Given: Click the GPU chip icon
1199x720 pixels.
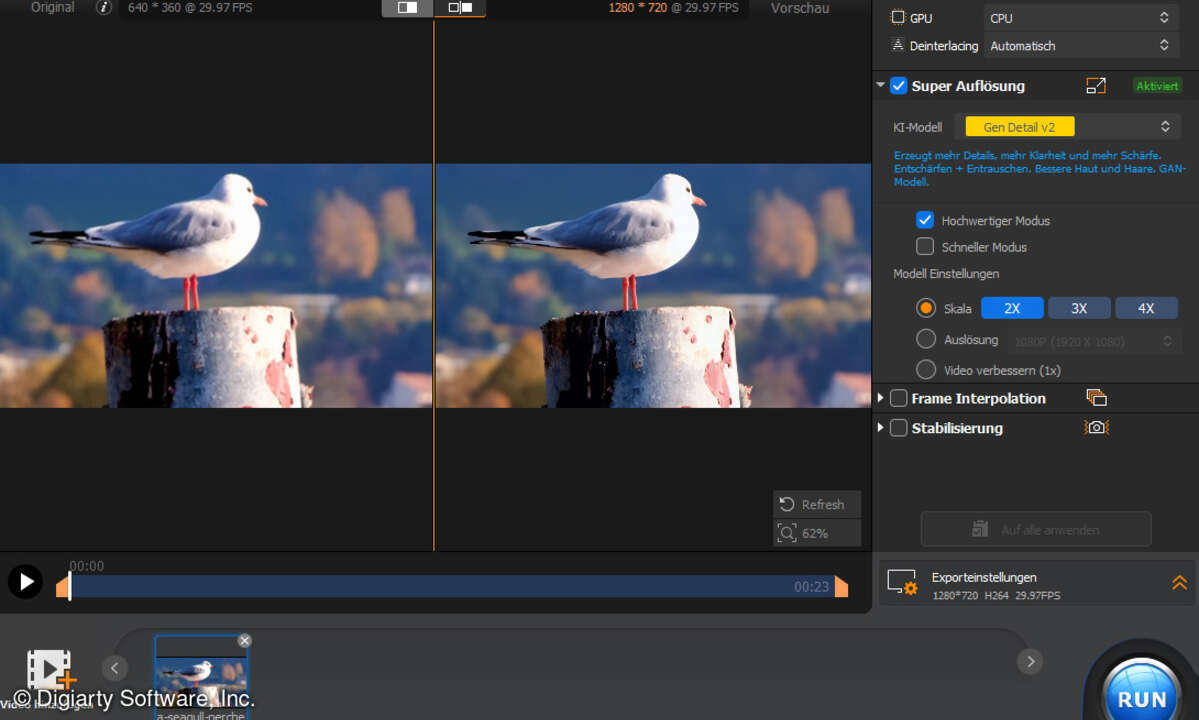Looking at the screenshot, I should [x=898, y=17].
